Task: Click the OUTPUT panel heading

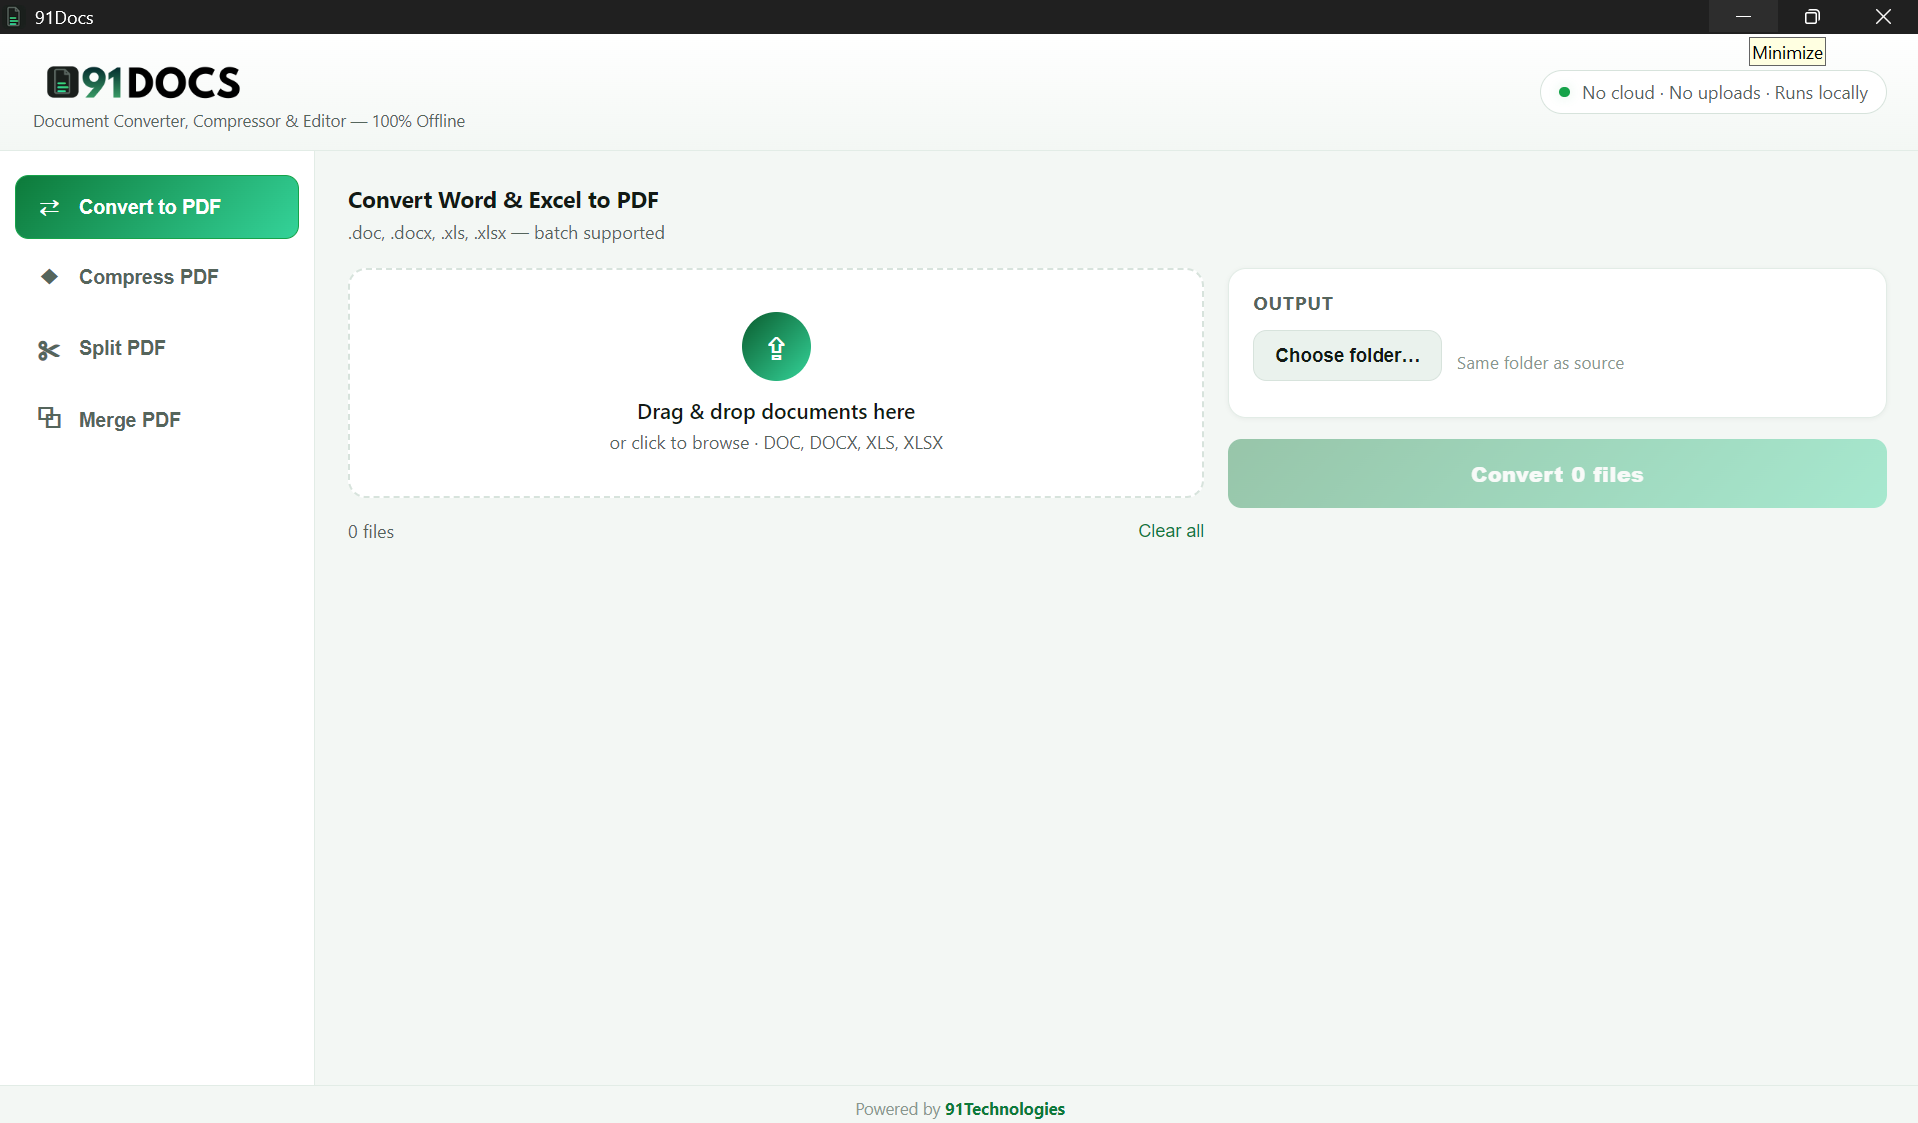Action: pos(1293,303)
